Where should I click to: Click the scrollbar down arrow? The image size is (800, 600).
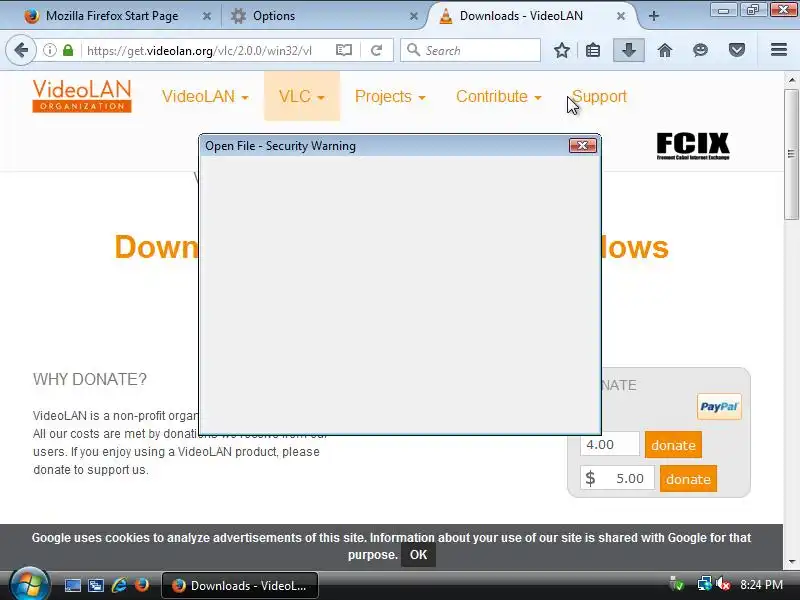point(791,562)
